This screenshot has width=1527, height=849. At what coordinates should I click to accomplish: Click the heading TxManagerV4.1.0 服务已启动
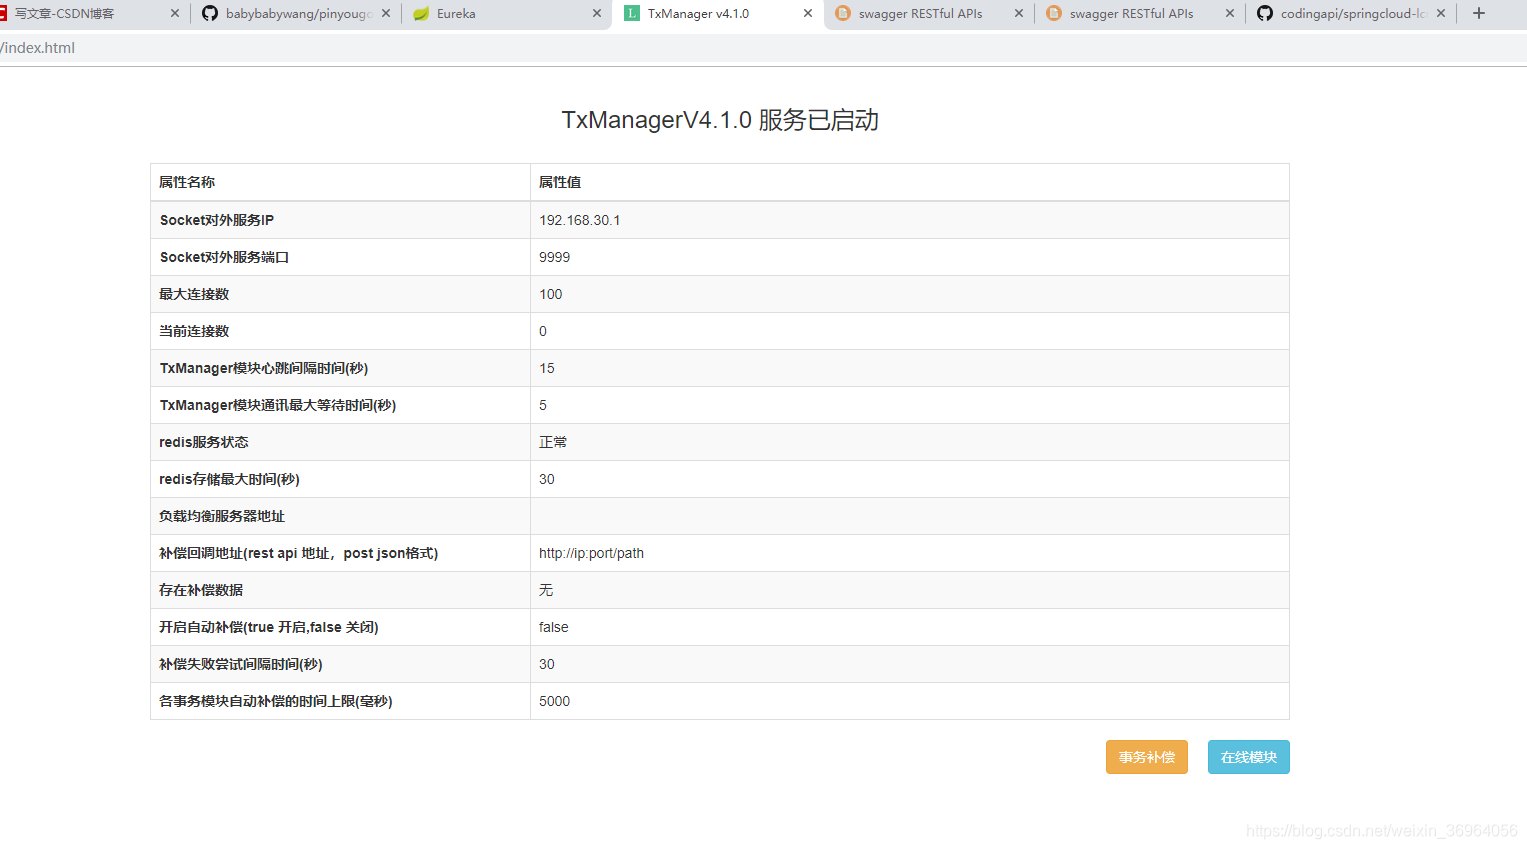[720, 120]
